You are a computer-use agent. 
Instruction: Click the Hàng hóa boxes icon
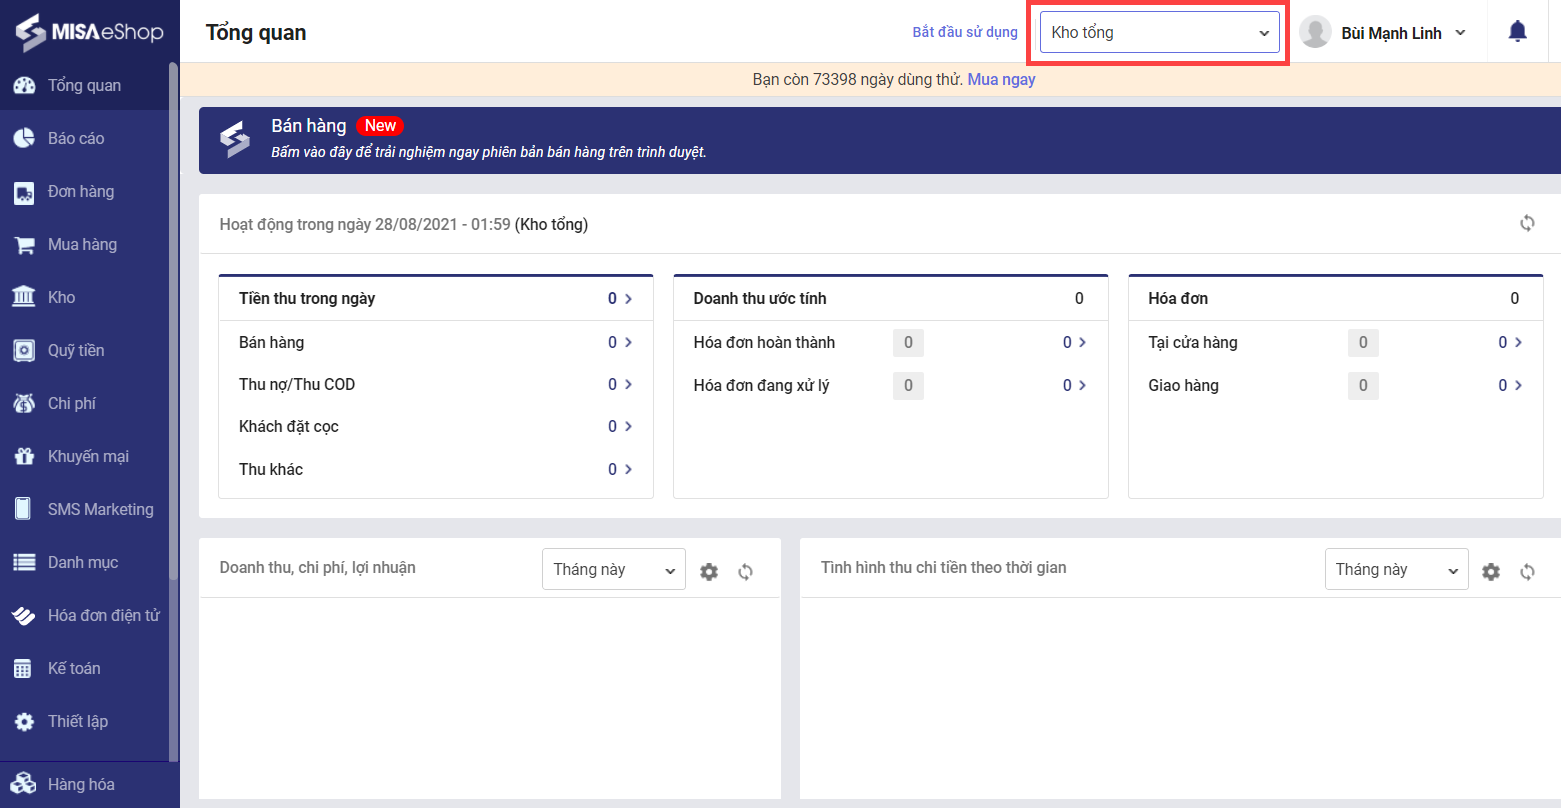tap(24, 784)
